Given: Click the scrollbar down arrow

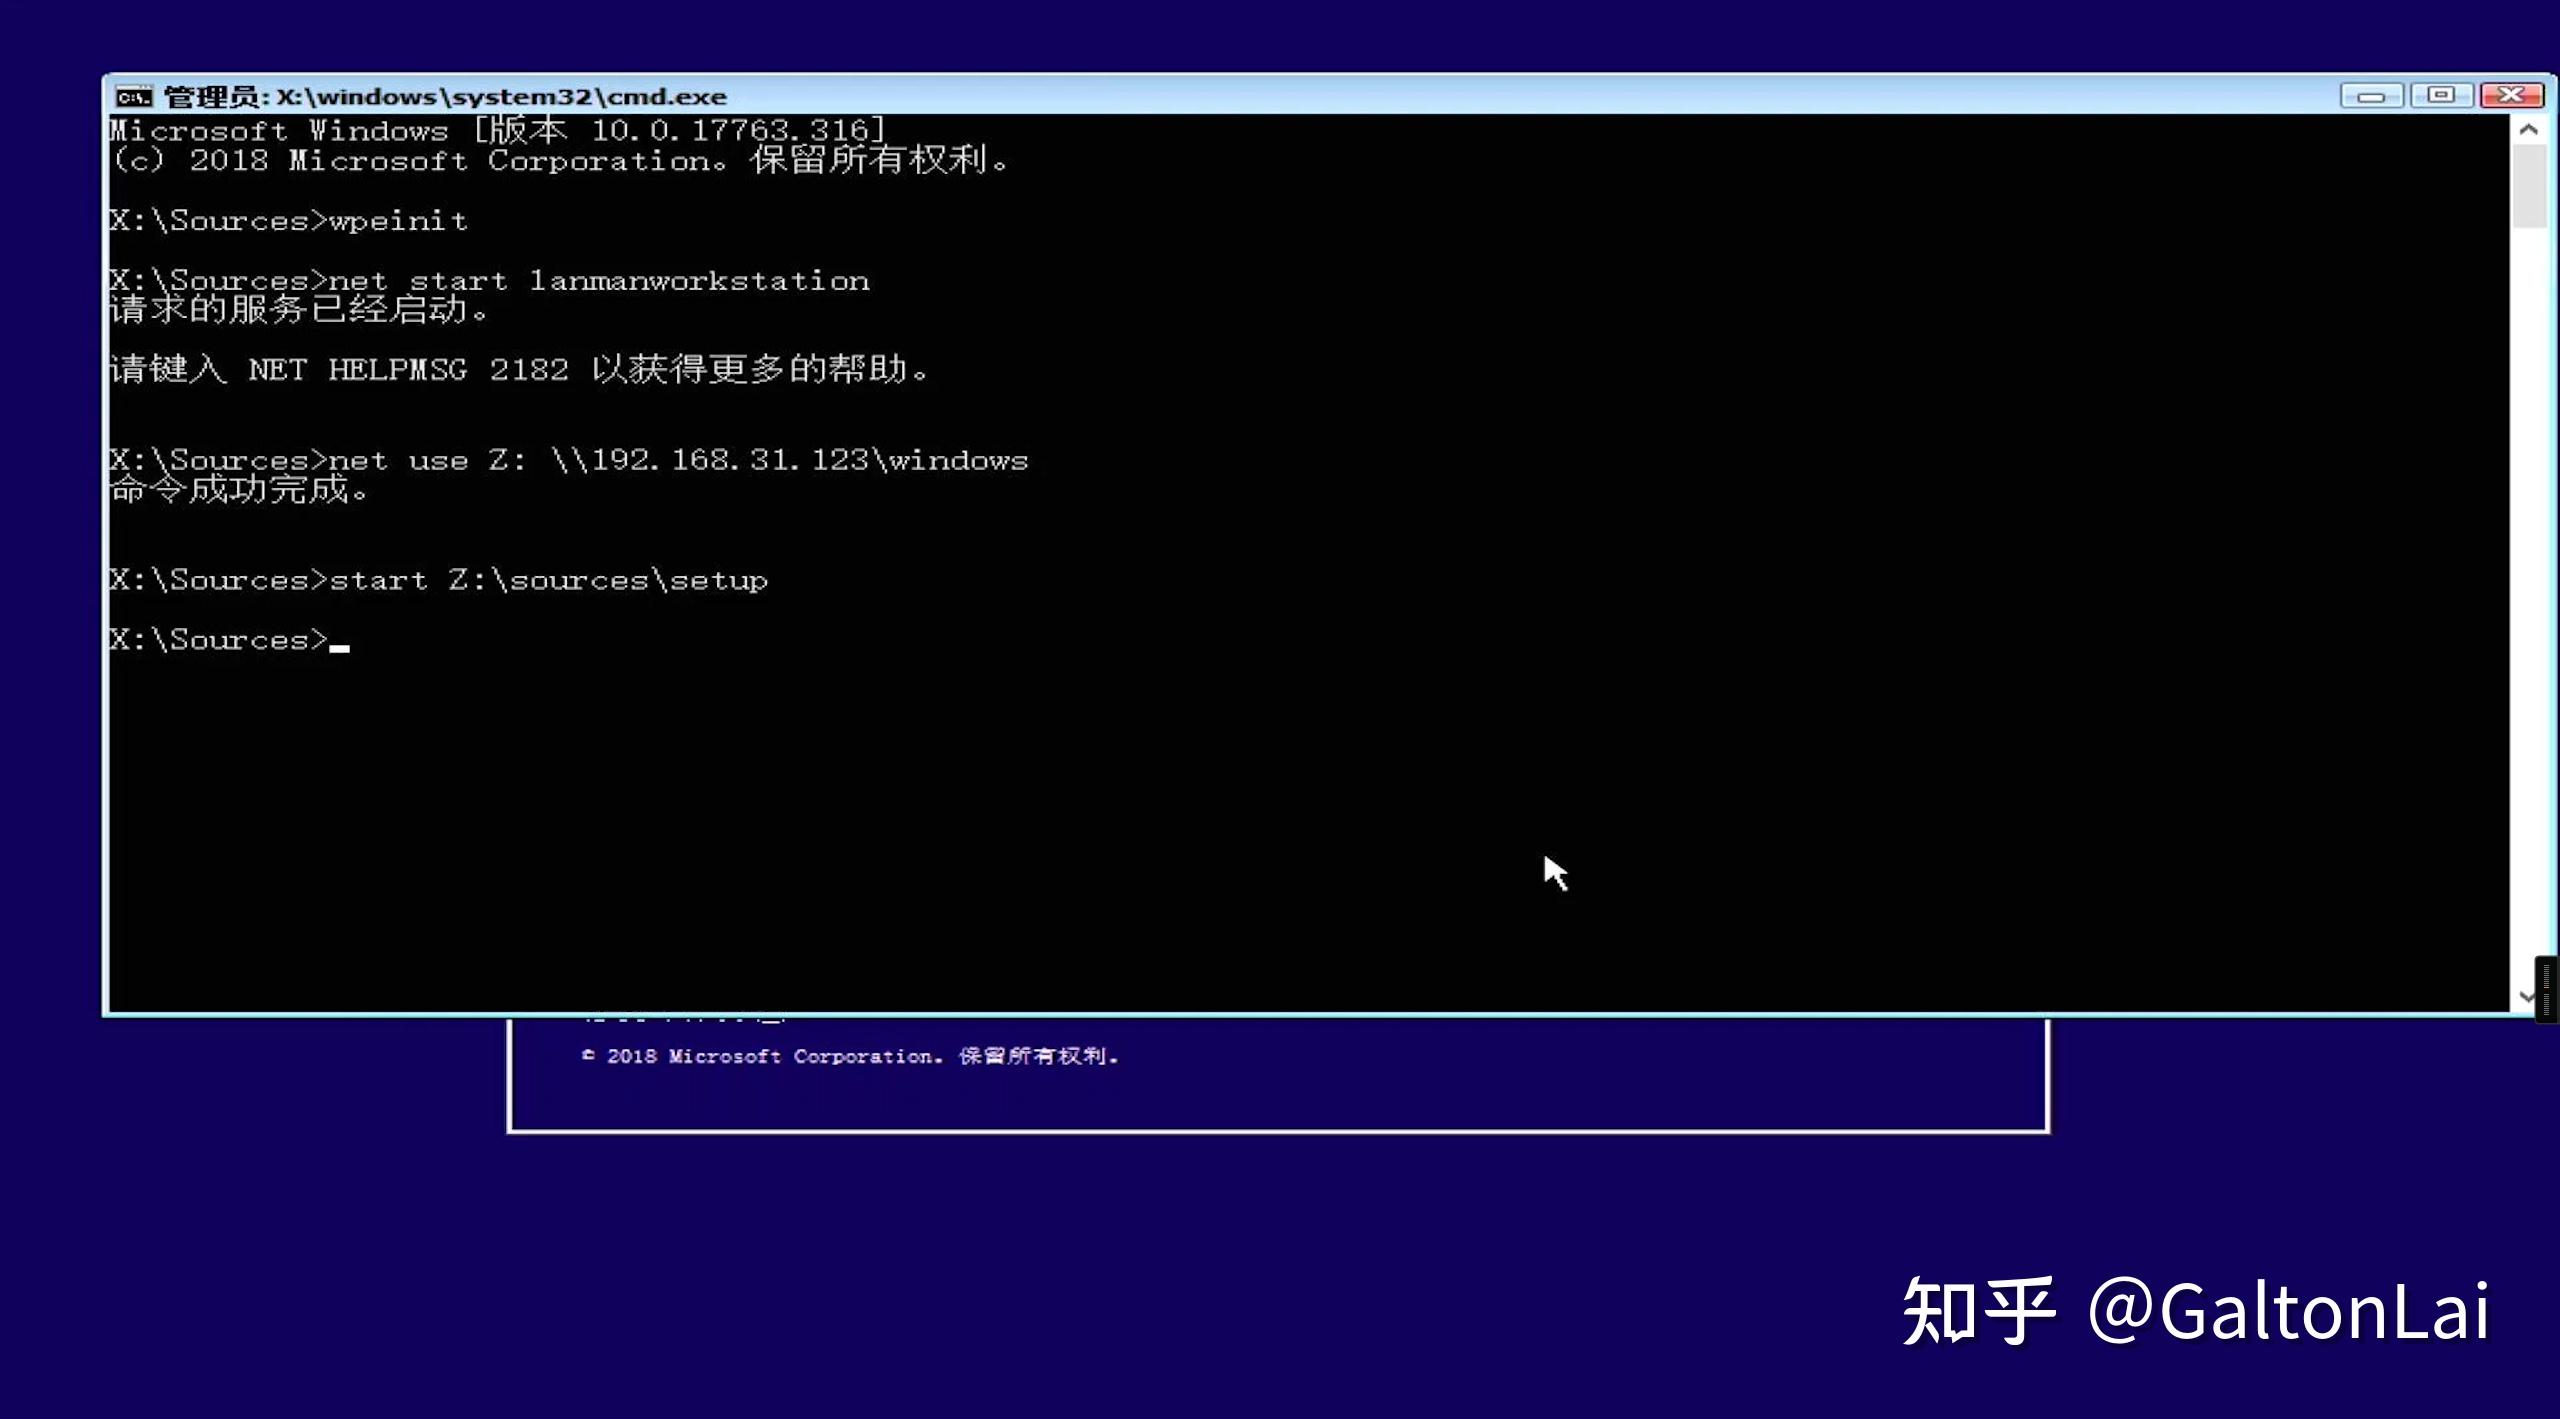Looking at the screenshot, I should click(x=2528, y=996).
